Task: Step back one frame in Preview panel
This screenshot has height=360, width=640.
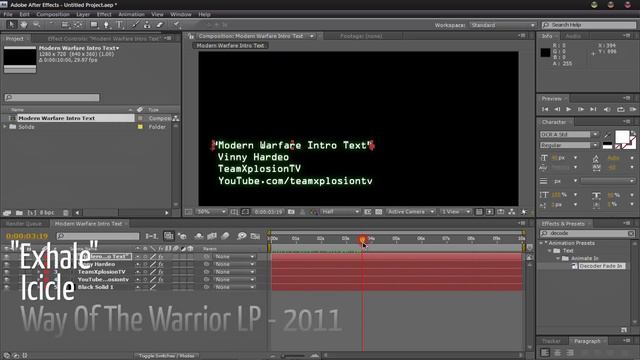Action: [557, 109]
